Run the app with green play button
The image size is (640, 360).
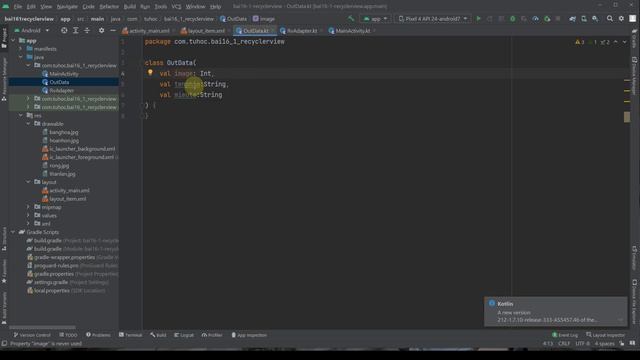[x=478, y=18]
